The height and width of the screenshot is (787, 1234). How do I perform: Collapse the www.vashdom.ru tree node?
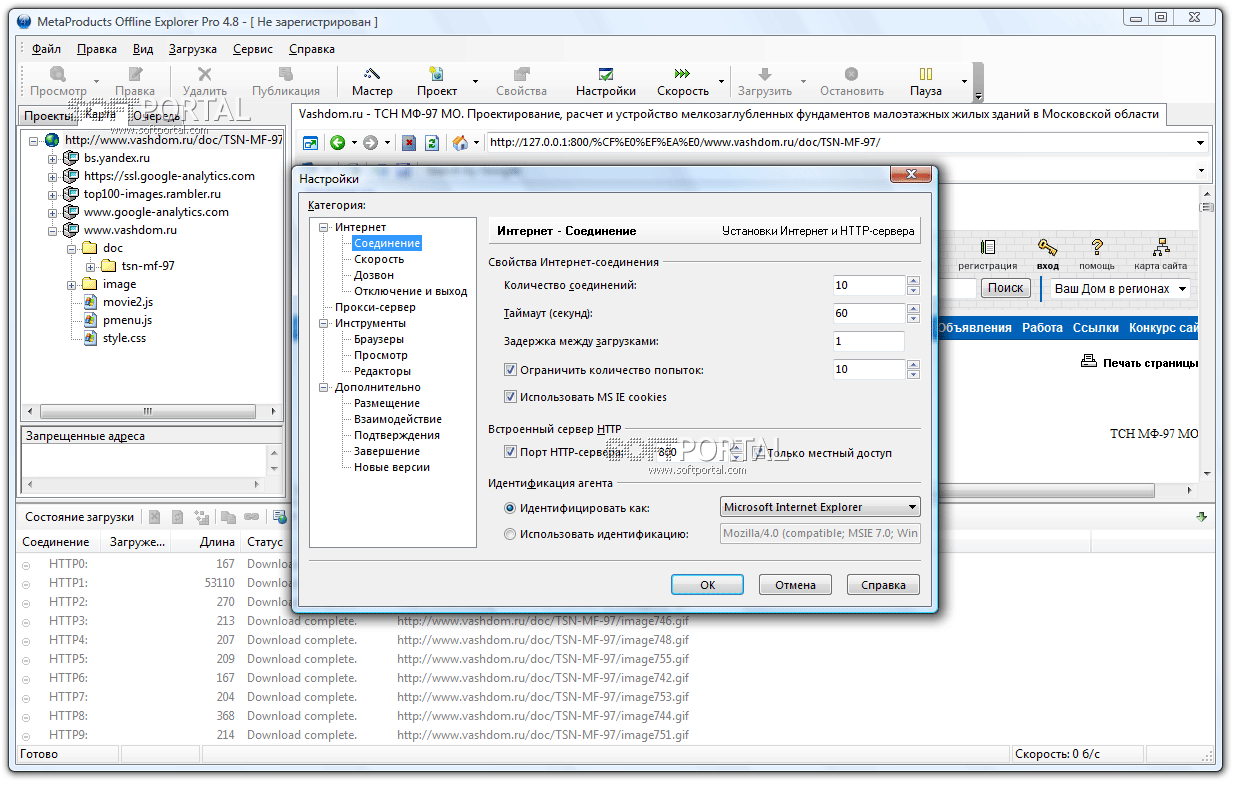pos(53,230)
